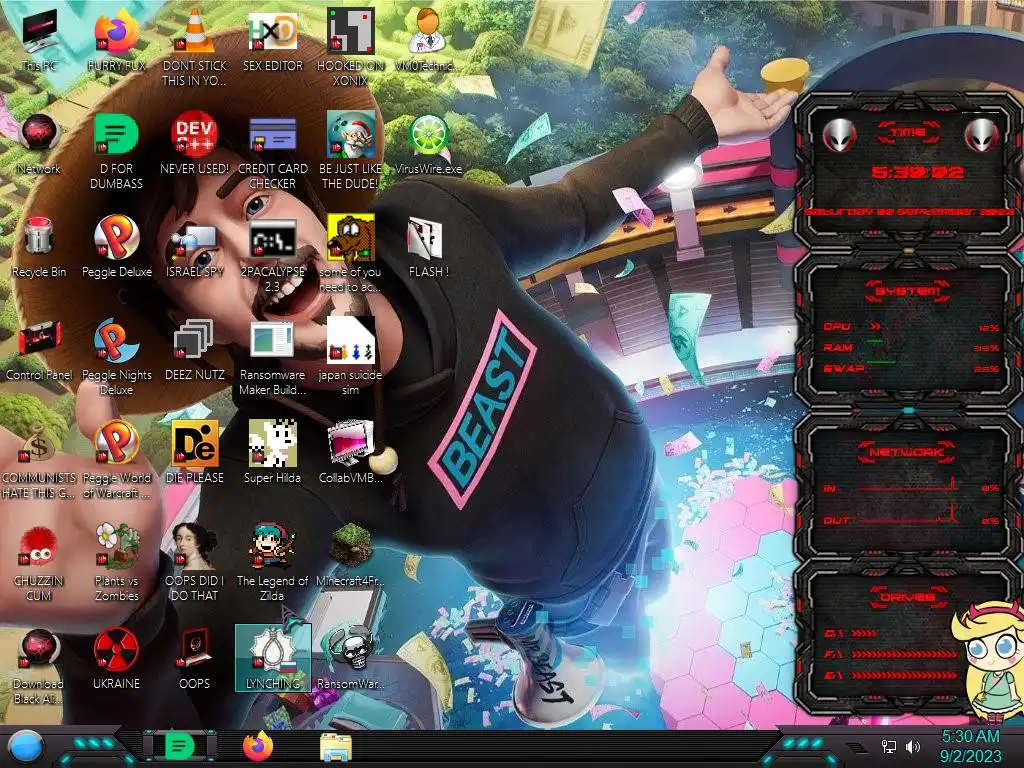Image resolution: width=1024 pixels, height=768 pixels.
Task: Launch Plants vs Zombies from the desktop
Action: click(116, 563)
